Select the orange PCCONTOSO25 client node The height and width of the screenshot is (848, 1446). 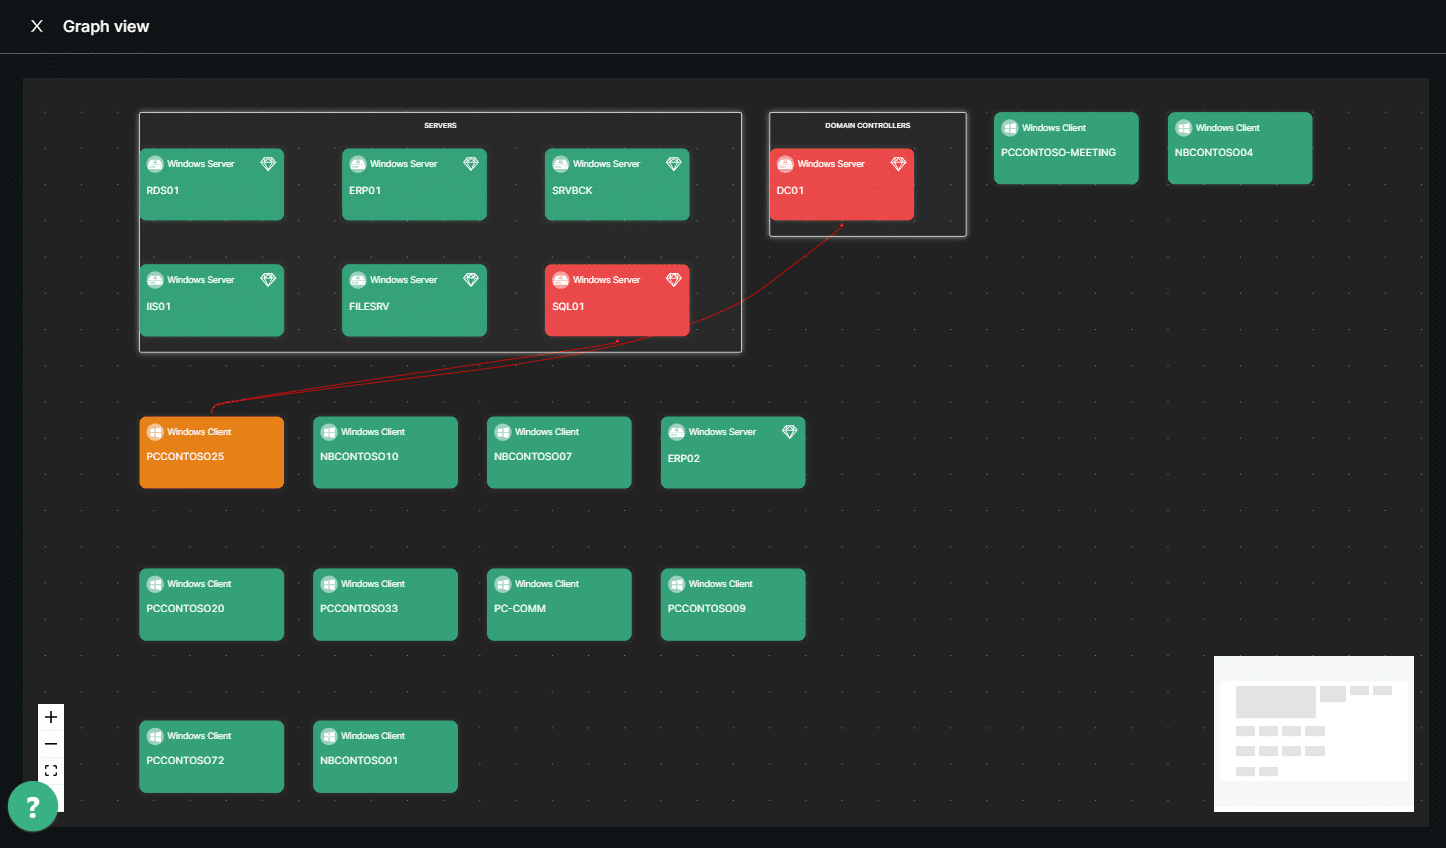point(211,453)
